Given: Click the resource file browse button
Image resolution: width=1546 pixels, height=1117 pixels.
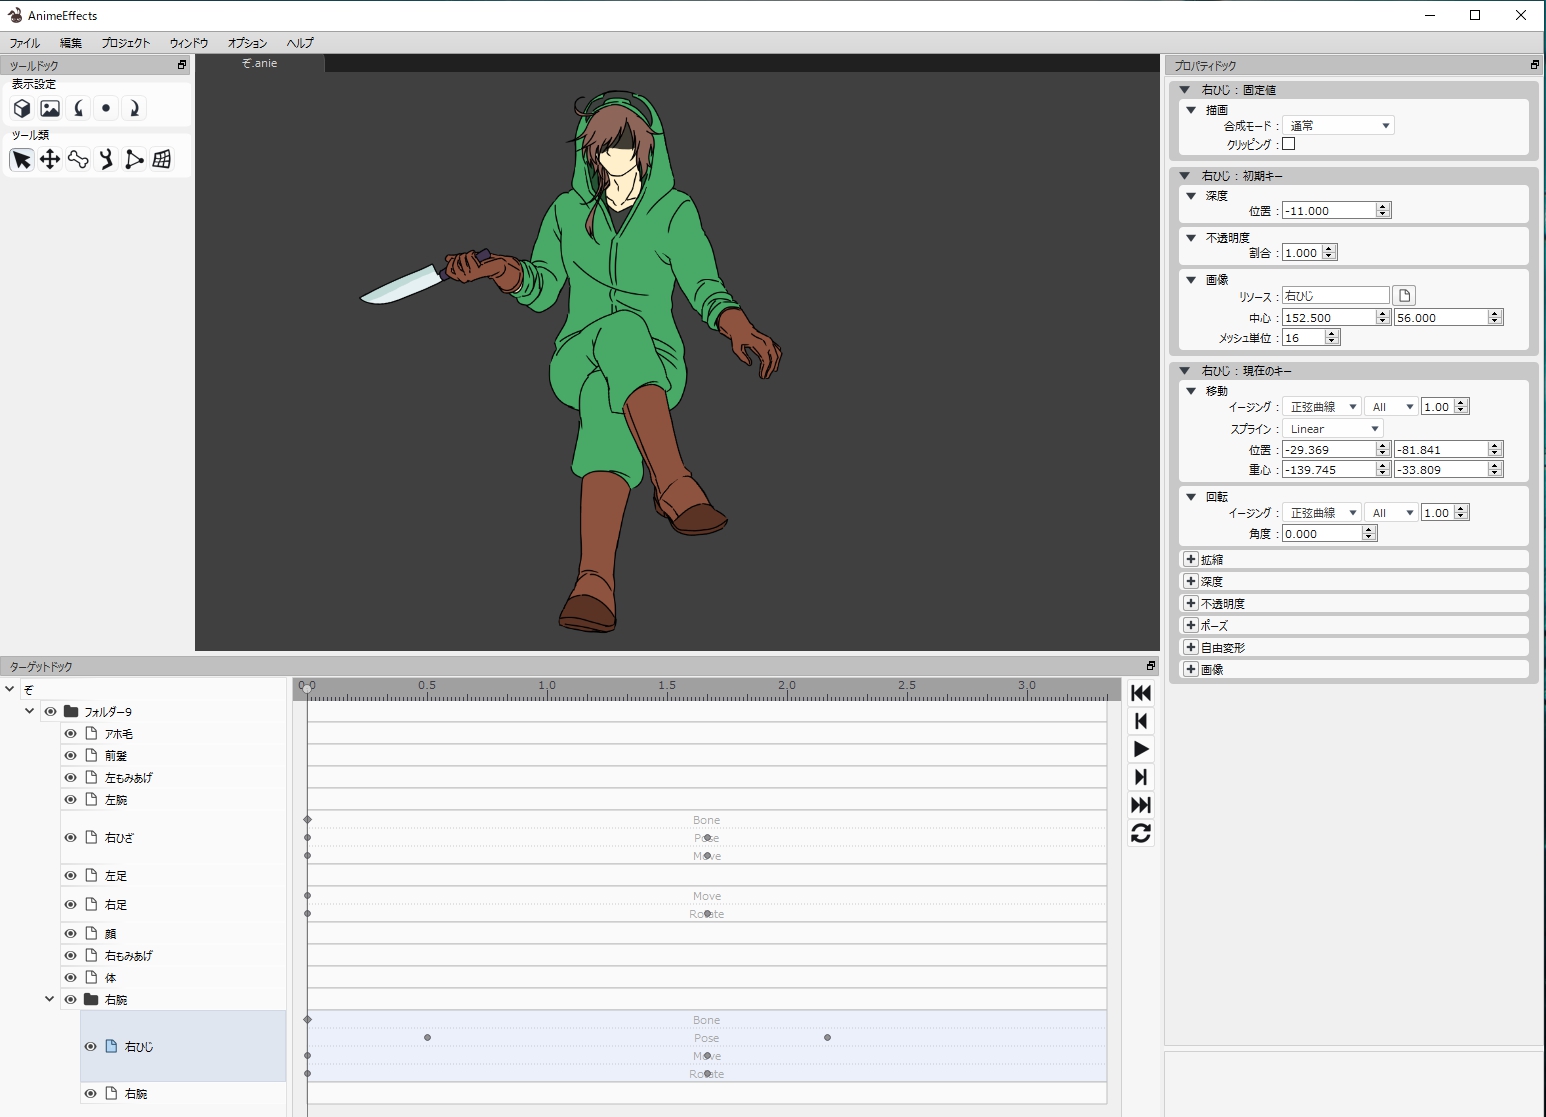Looking at the screenshot, I should [1404, 296].
